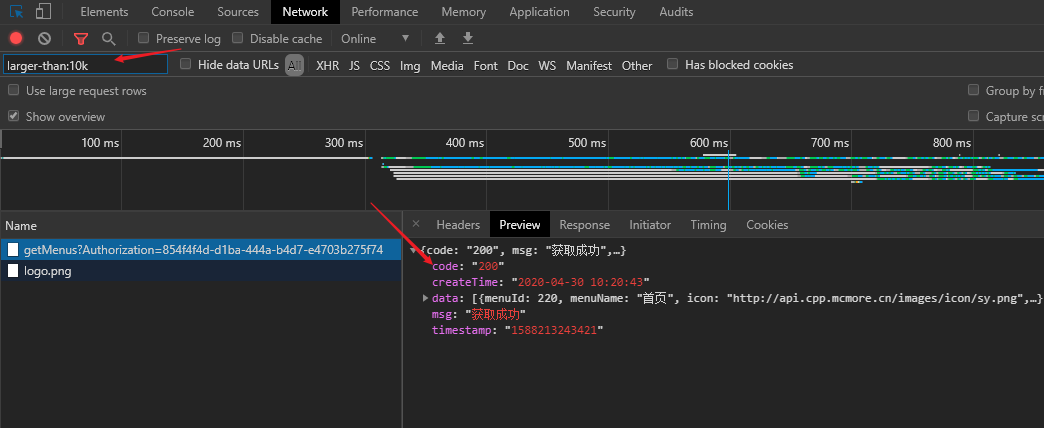1044x428 pixels.
Task: Filter requests by Media
Action: click(x=447, y=65)
